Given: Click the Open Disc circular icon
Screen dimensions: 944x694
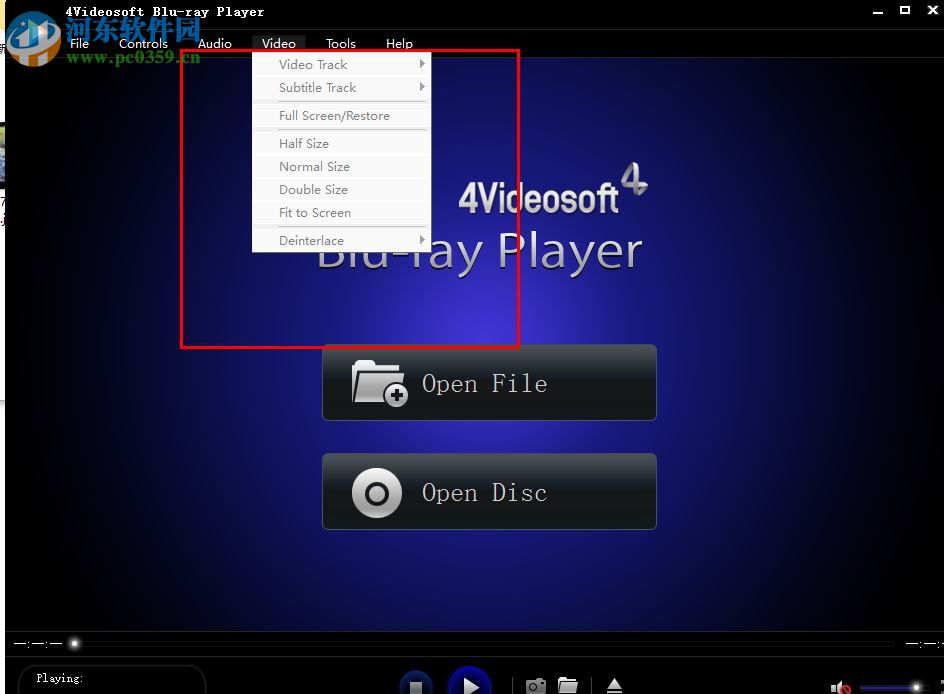Looking at the screenshot, I should point(377,492).
